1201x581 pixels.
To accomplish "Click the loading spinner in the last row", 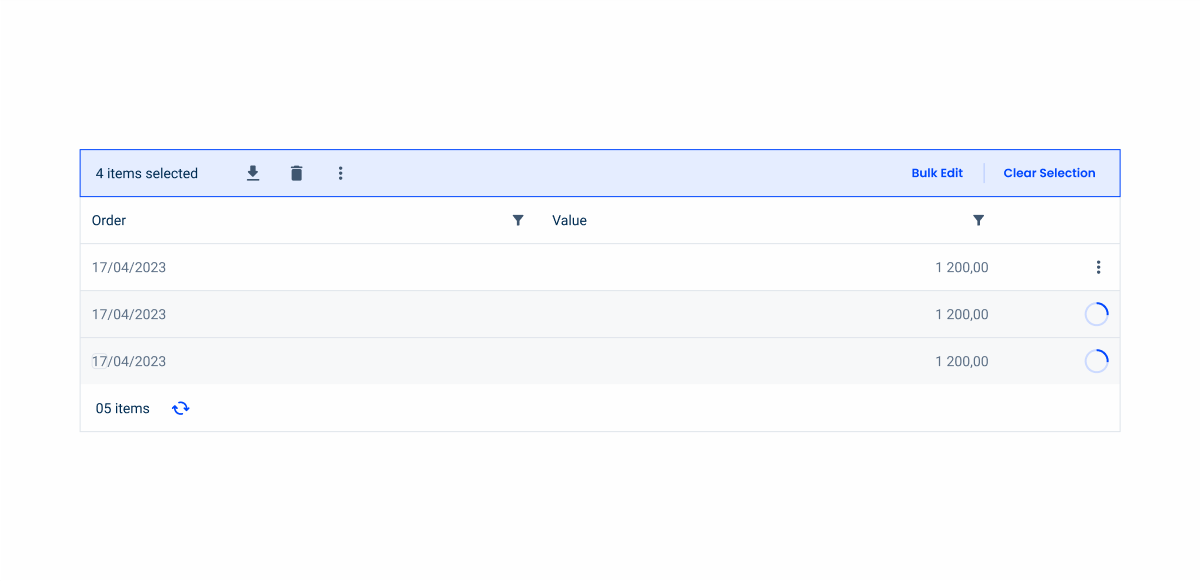I will [1097, 361].
